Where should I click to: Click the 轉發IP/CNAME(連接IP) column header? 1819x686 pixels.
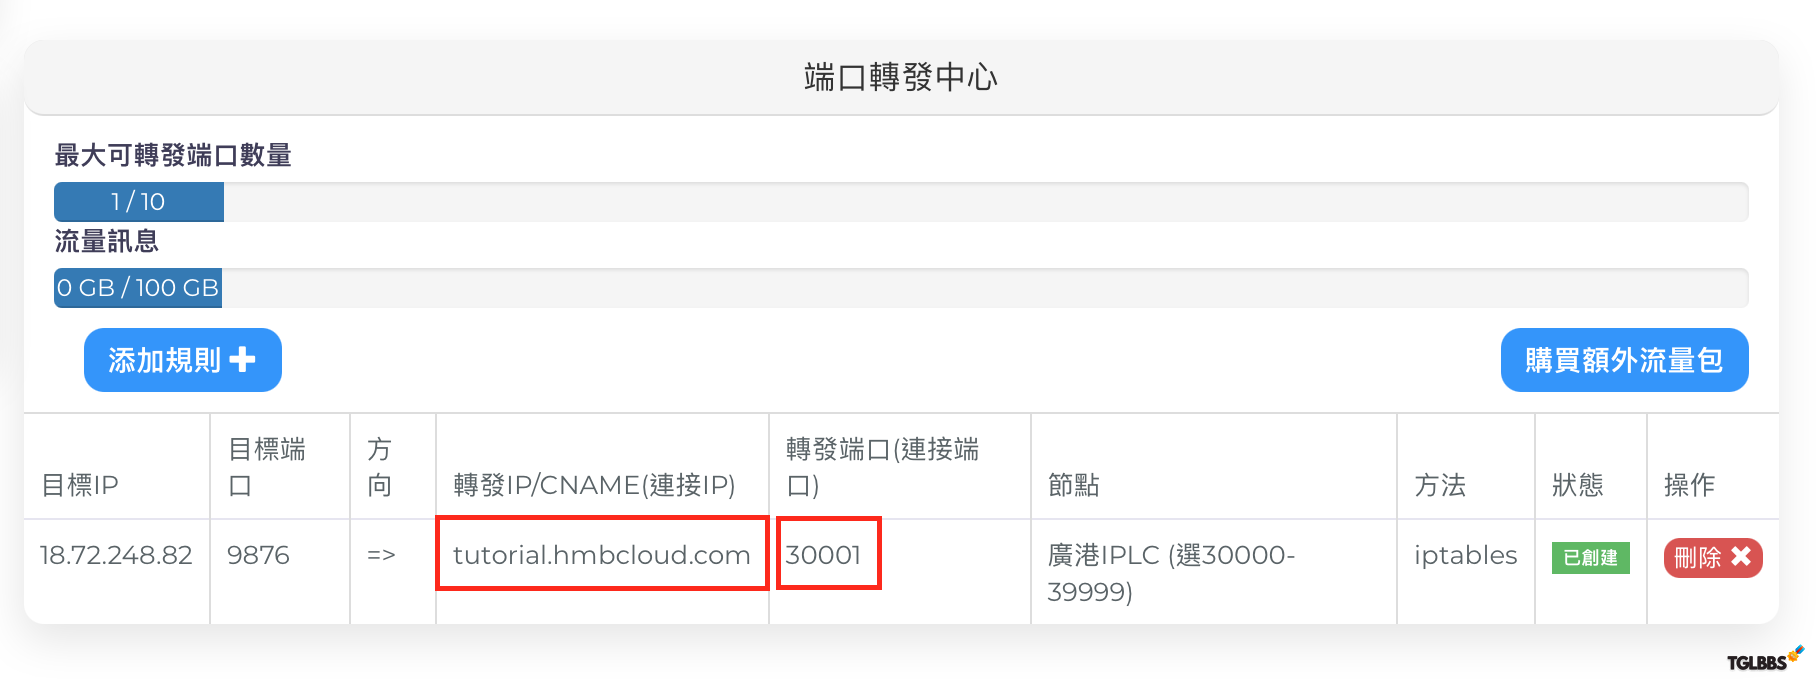[594, 485]
